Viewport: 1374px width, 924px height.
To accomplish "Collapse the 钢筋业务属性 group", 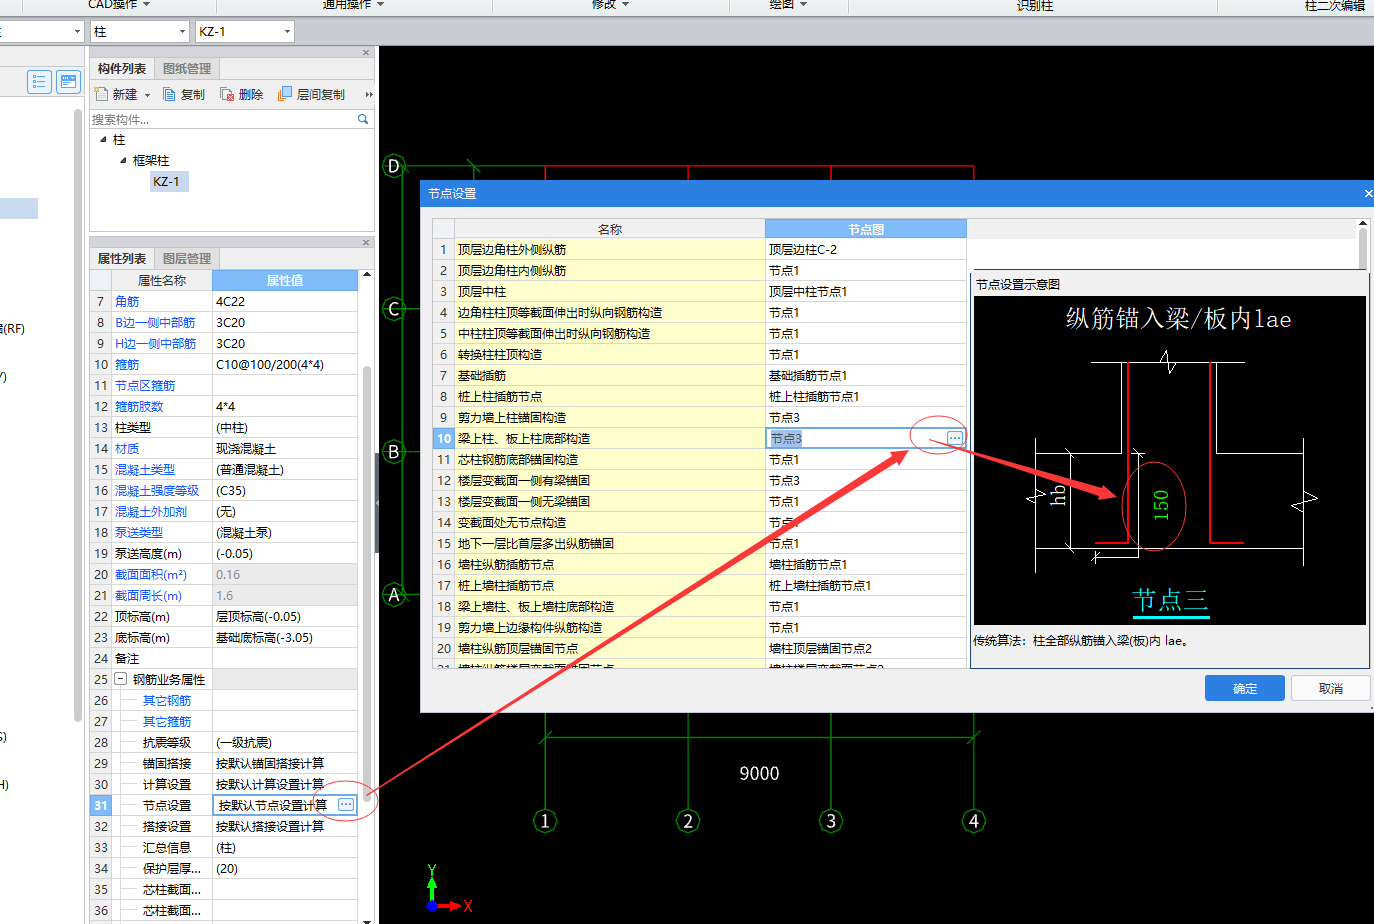I will pos(121,679).
